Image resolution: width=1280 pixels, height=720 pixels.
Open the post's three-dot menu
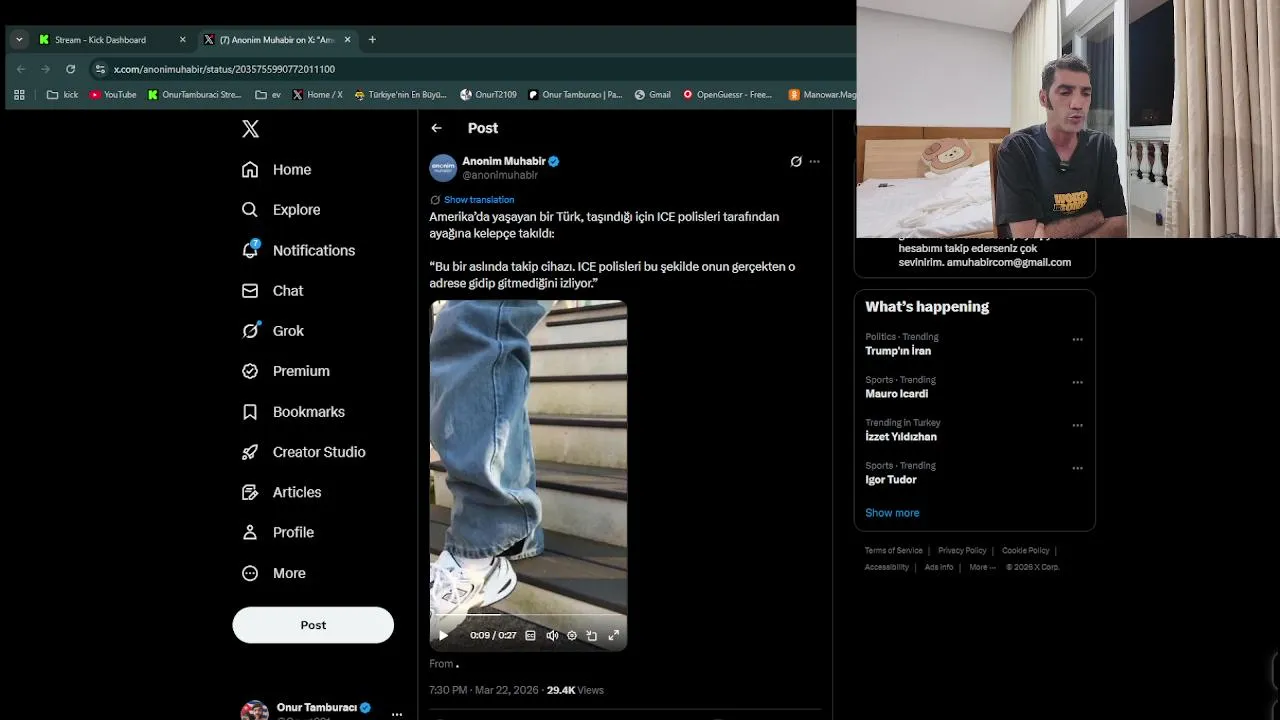(815, 161)
